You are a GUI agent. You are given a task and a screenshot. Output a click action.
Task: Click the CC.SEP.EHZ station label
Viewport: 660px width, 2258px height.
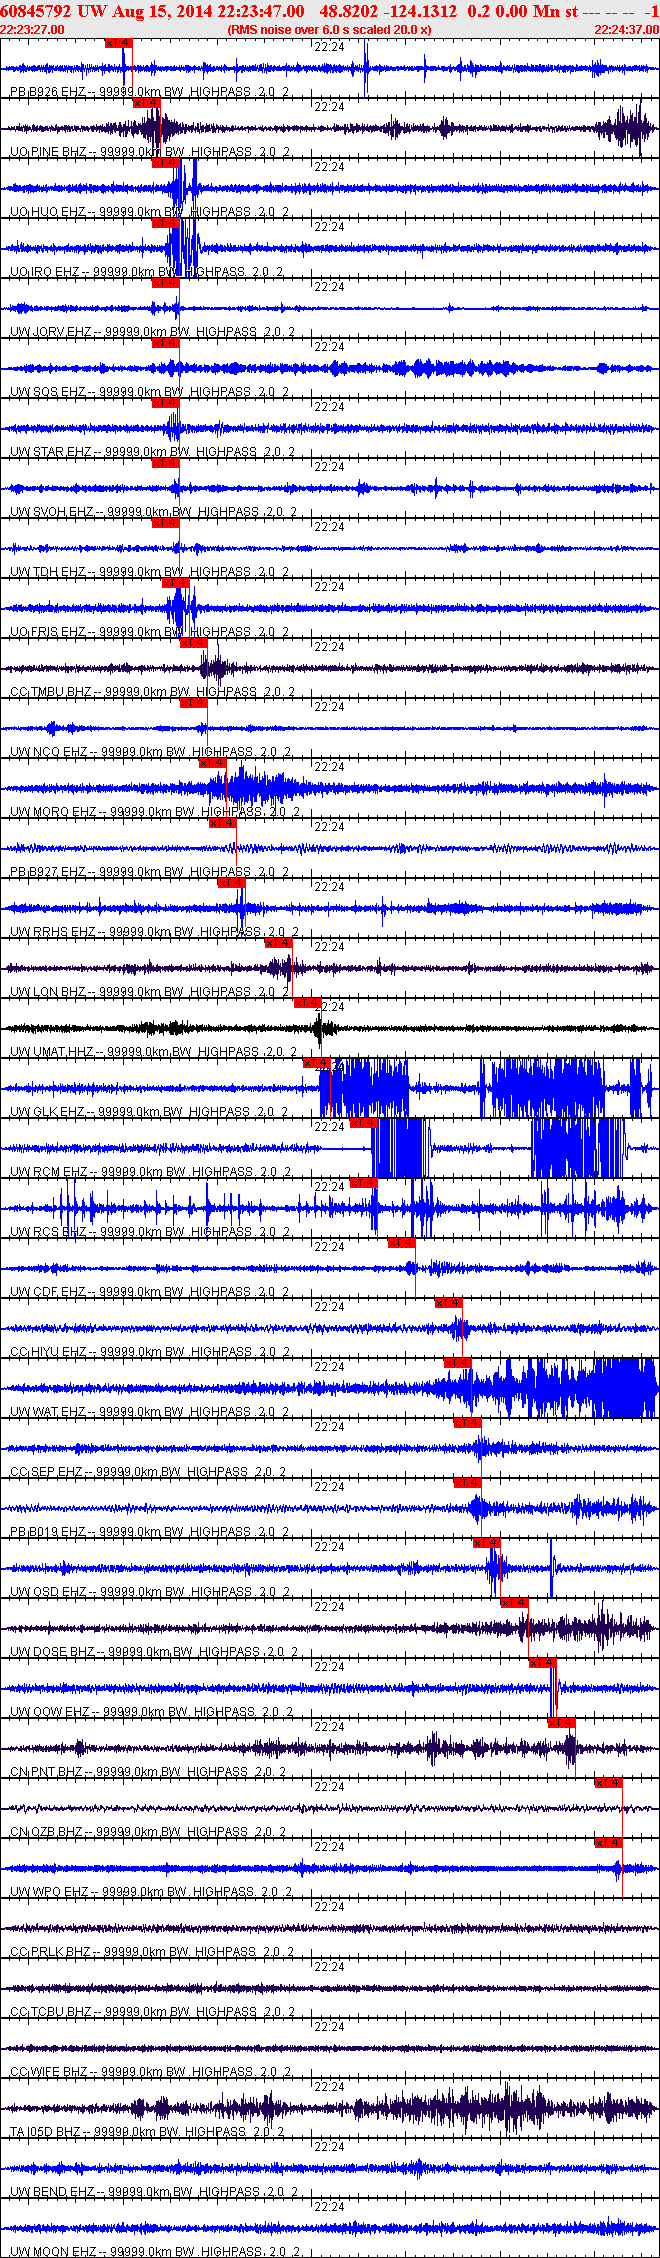click(x=148, y=1472)
